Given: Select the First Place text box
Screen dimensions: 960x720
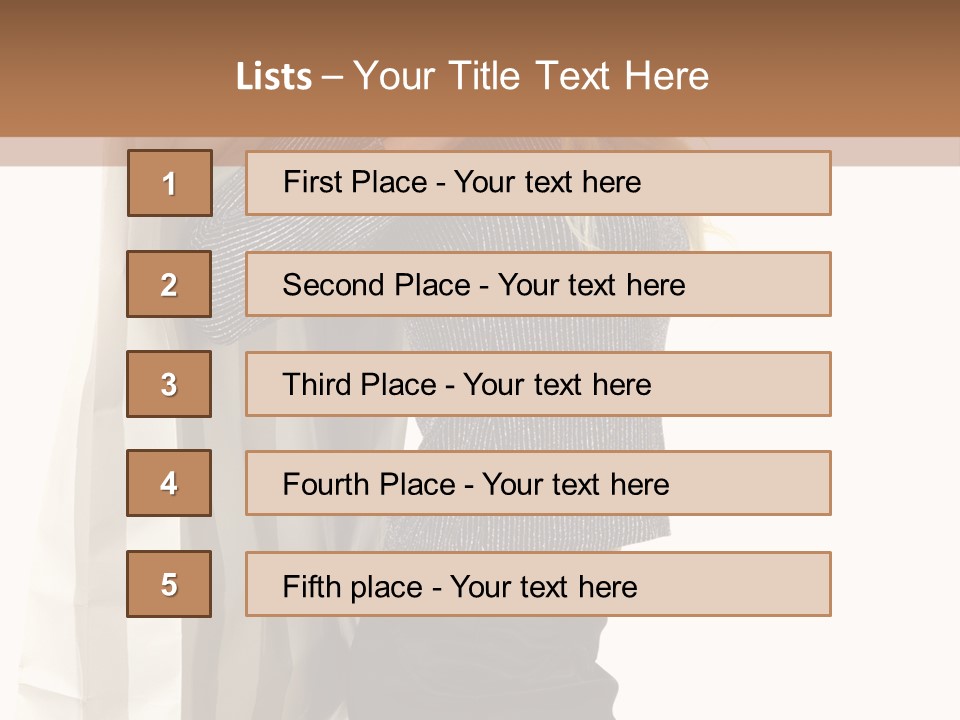Looking at the screenshot, I should (x=538, y=183).
